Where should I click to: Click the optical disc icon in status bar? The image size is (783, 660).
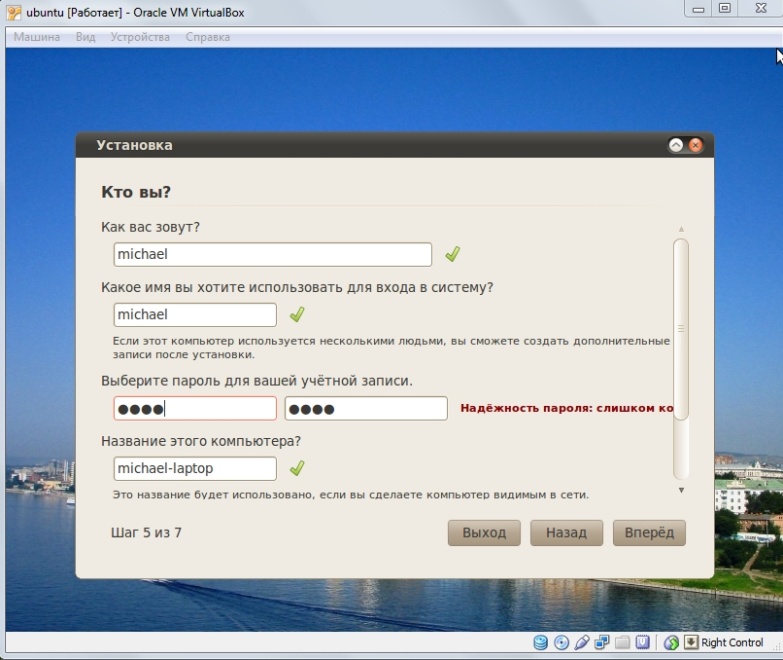[x=561, y=642]
